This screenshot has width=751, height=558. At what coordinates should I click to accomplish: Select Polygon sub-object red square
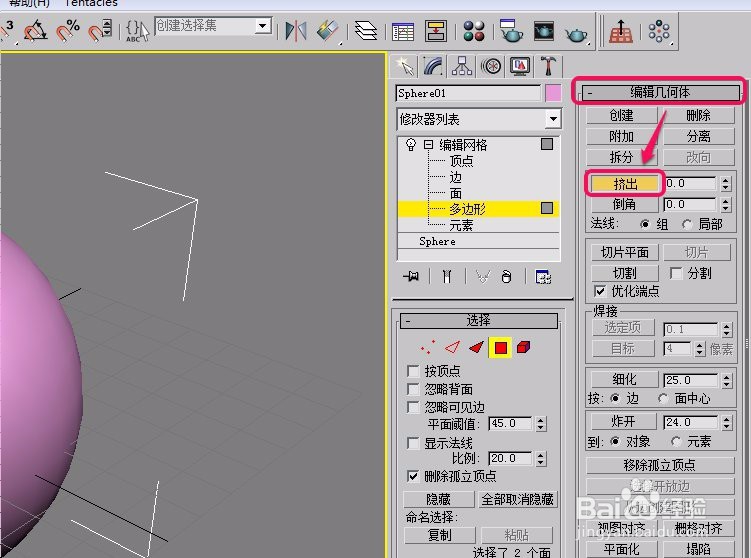[x=501, y=348]
